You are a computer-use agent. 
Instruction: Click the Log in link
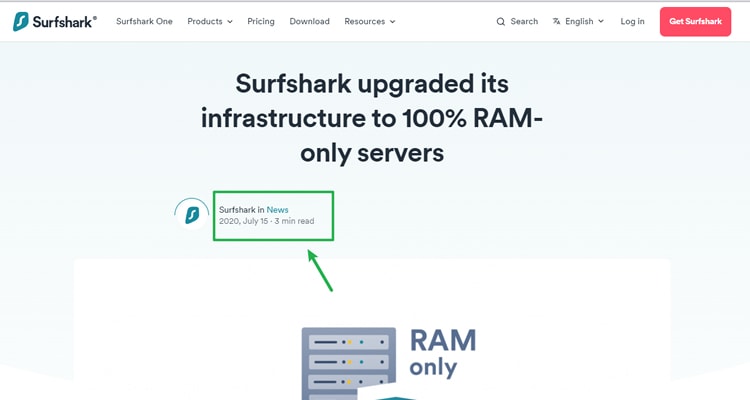pos(632,22)
